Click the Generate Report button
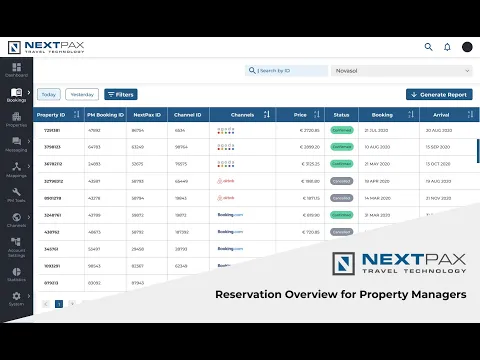The image size is (480, 360). tap(439, 95)
